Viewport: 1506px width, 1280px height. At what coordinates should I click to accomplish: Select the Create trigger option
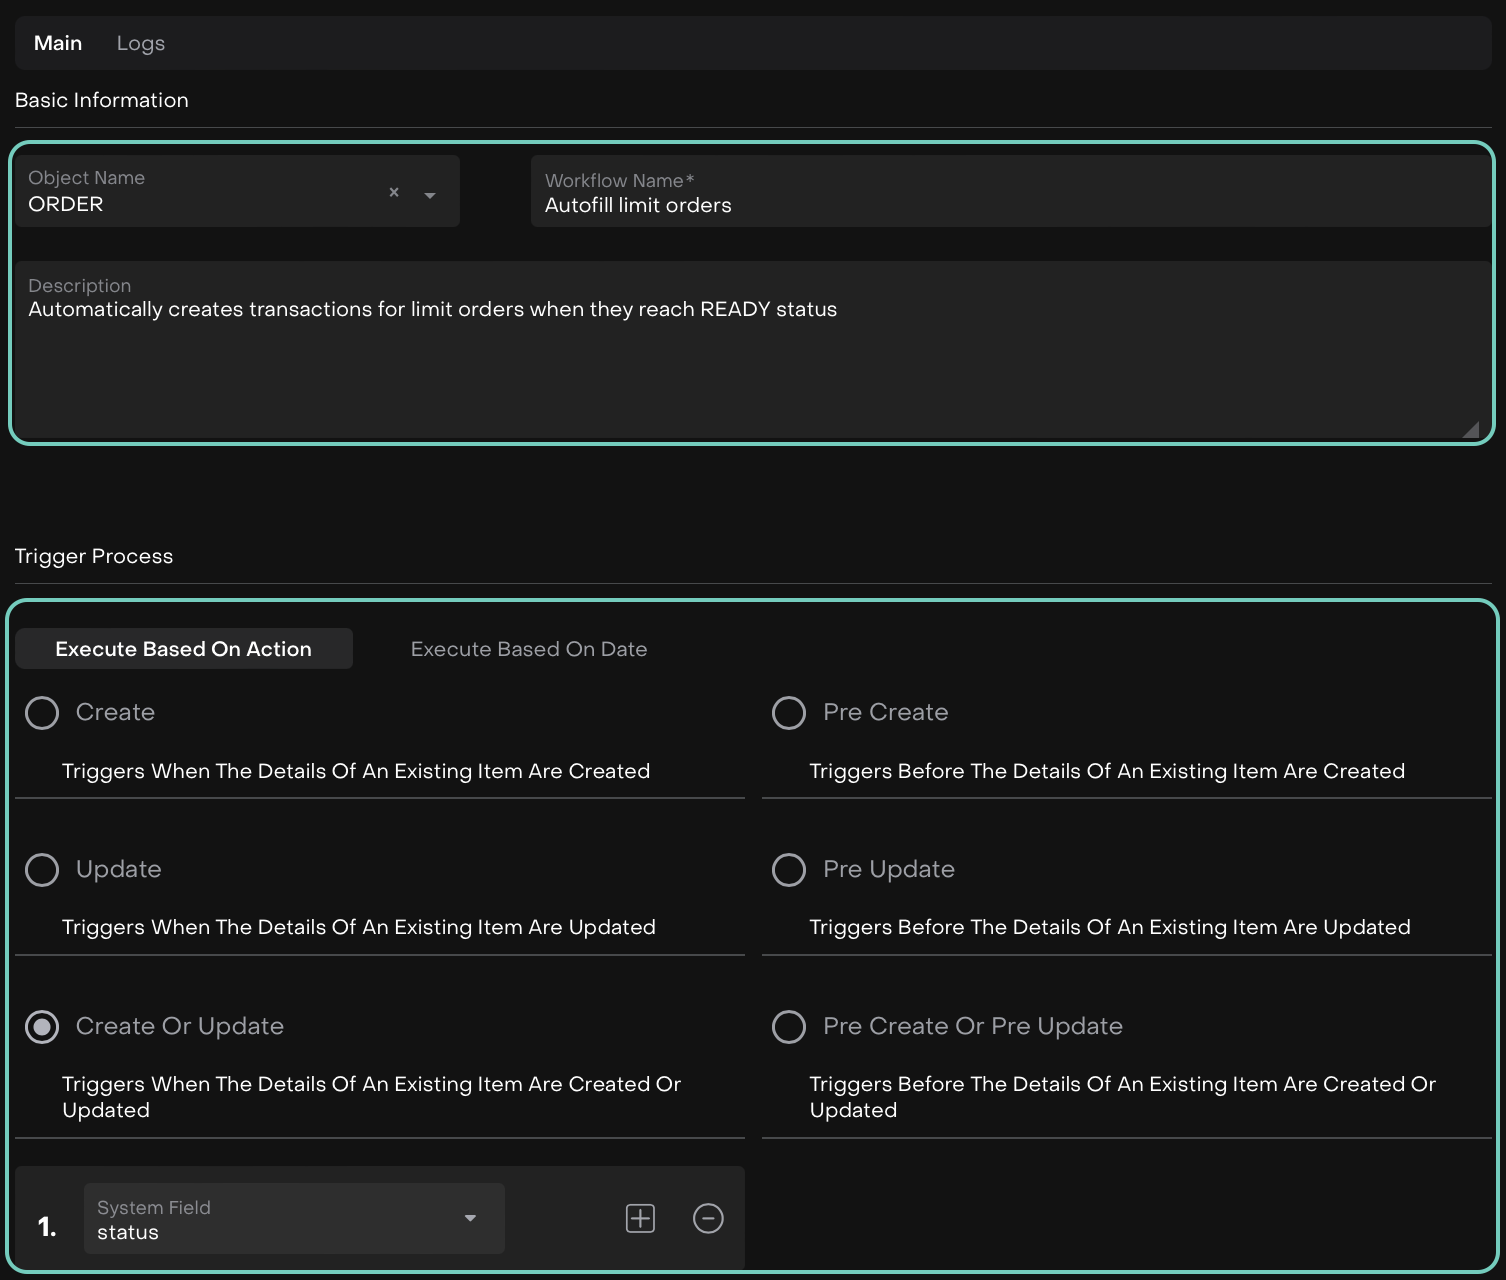pyautogui.click(x=42, y=713)
